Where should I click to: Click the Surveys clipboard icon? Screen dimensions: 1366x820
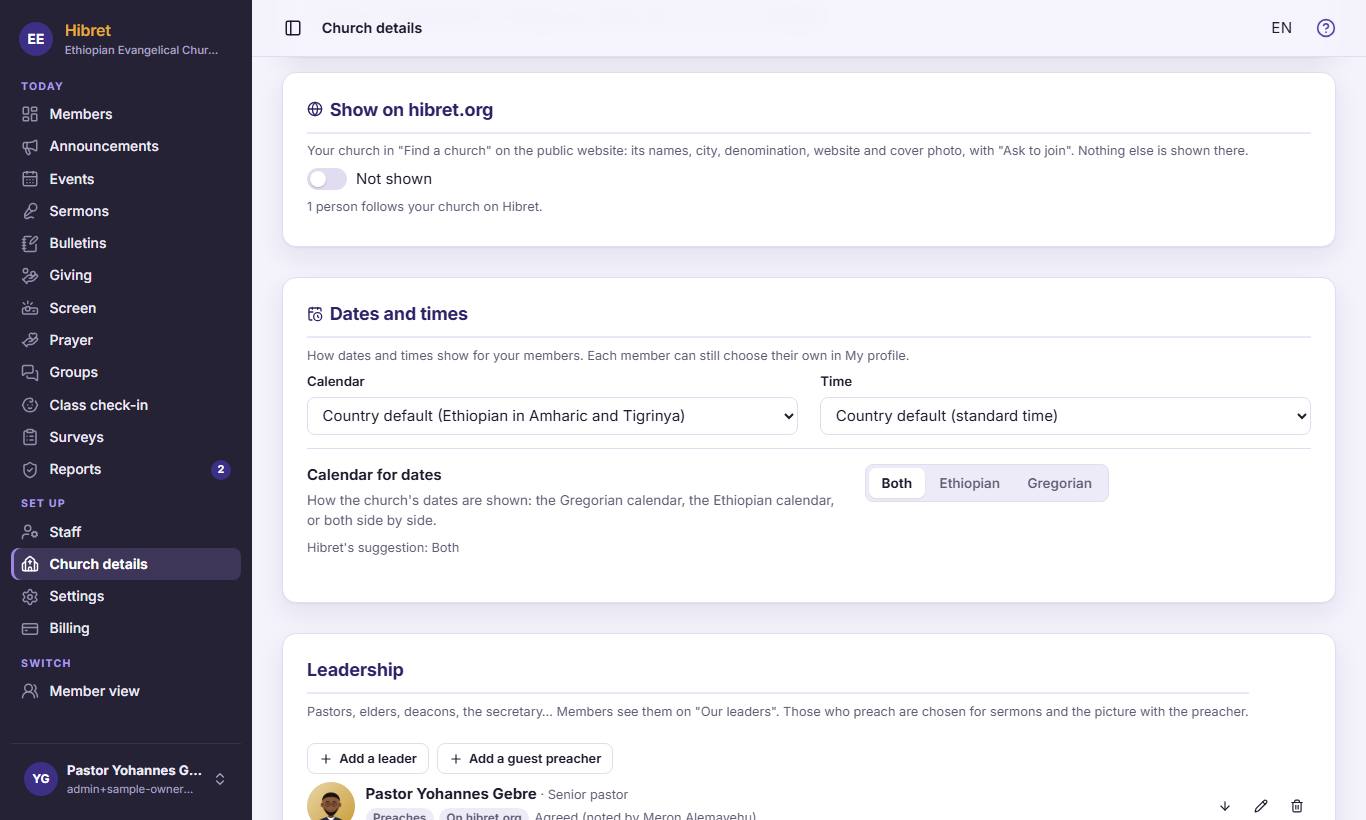tap(30, 437)
